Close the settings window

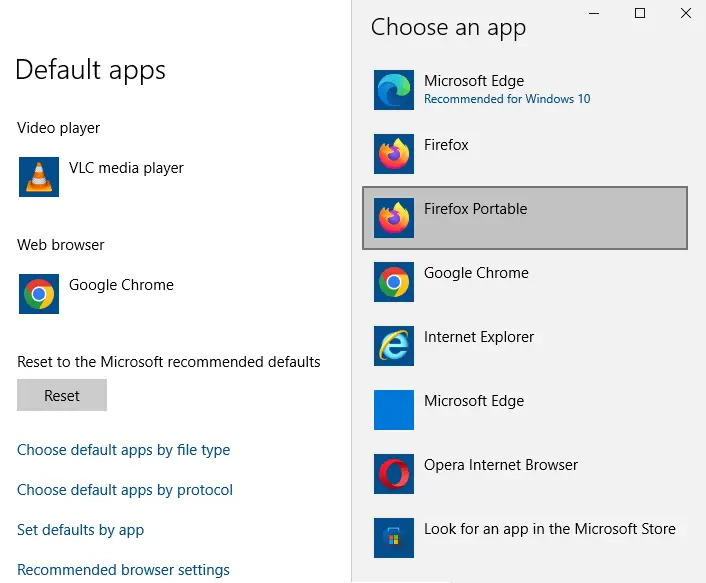(x=686, y=13)
